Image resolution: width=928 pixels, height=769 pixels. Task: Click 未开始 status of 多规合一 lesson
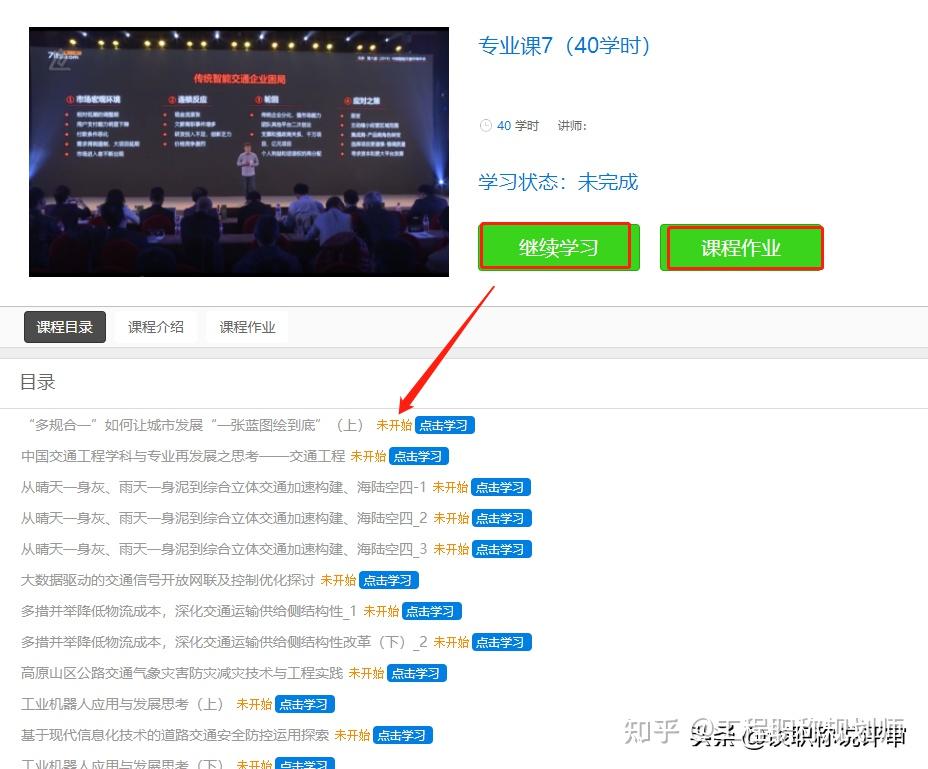394,425
